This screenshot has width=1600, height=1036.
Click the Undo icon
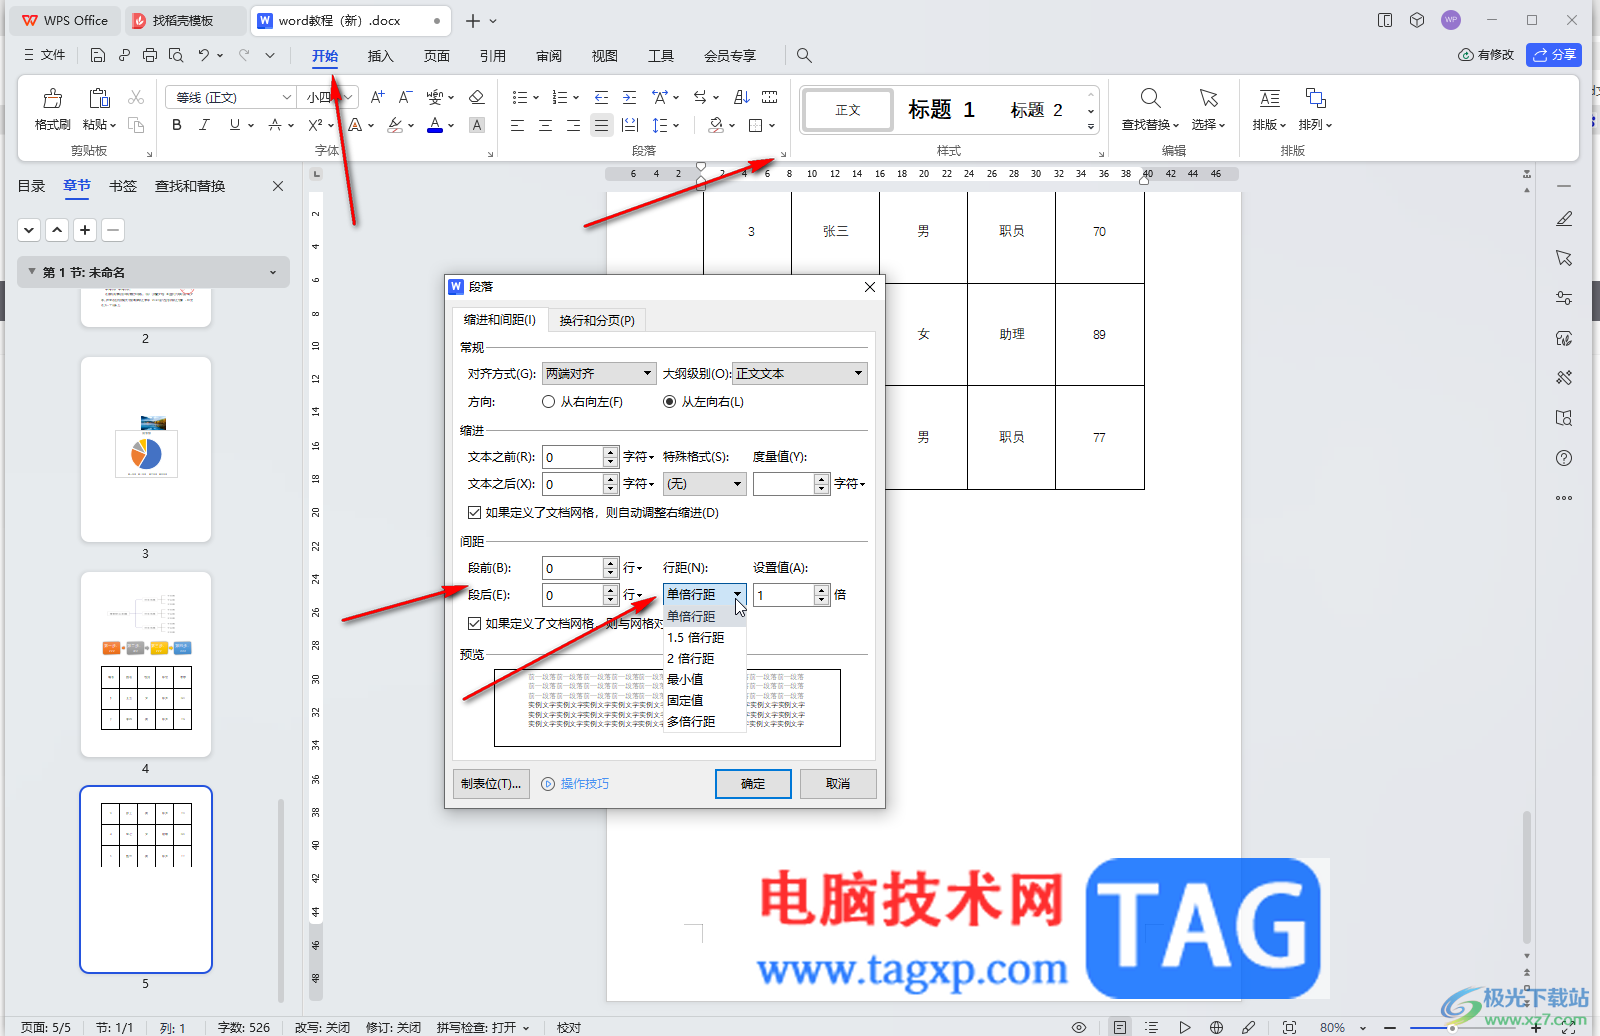click(x=204, y=55)
